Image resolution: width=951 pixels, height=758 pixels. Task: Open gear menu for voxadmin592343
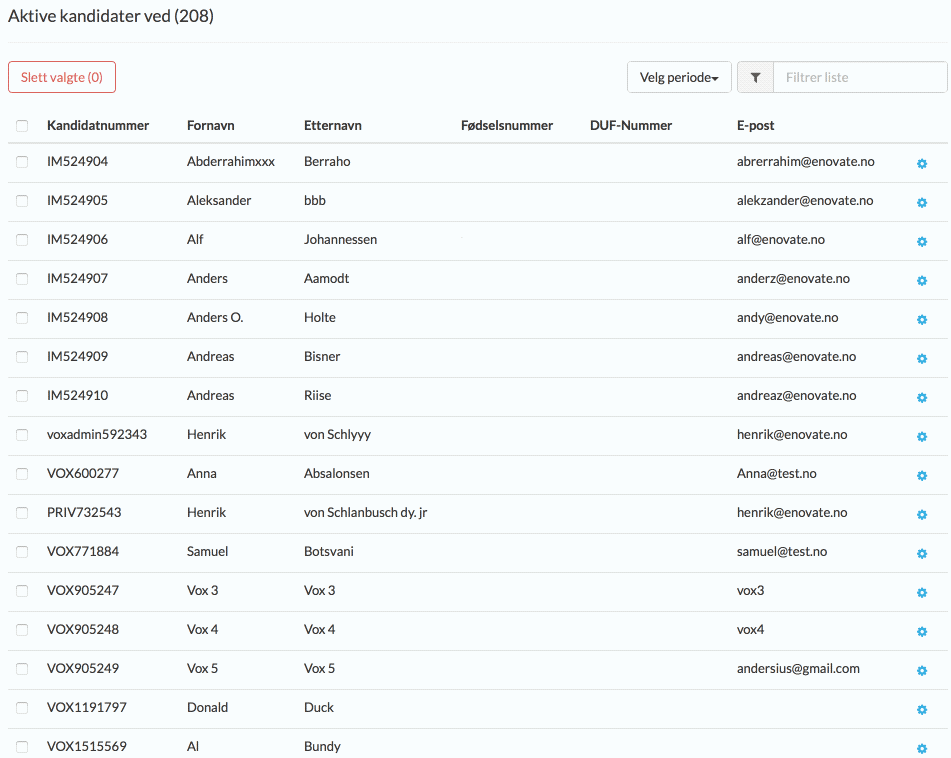click(x=922, y=436)
